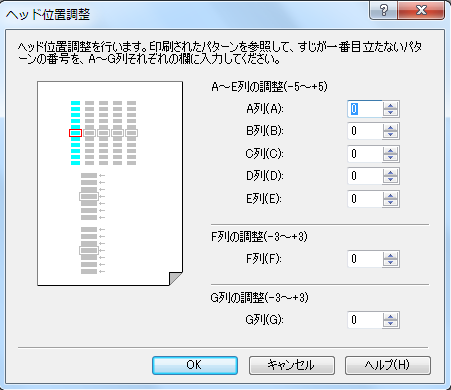The image size is (451, 390).
Task: Click the B列 value input field
Action: [x=365, y=131]
